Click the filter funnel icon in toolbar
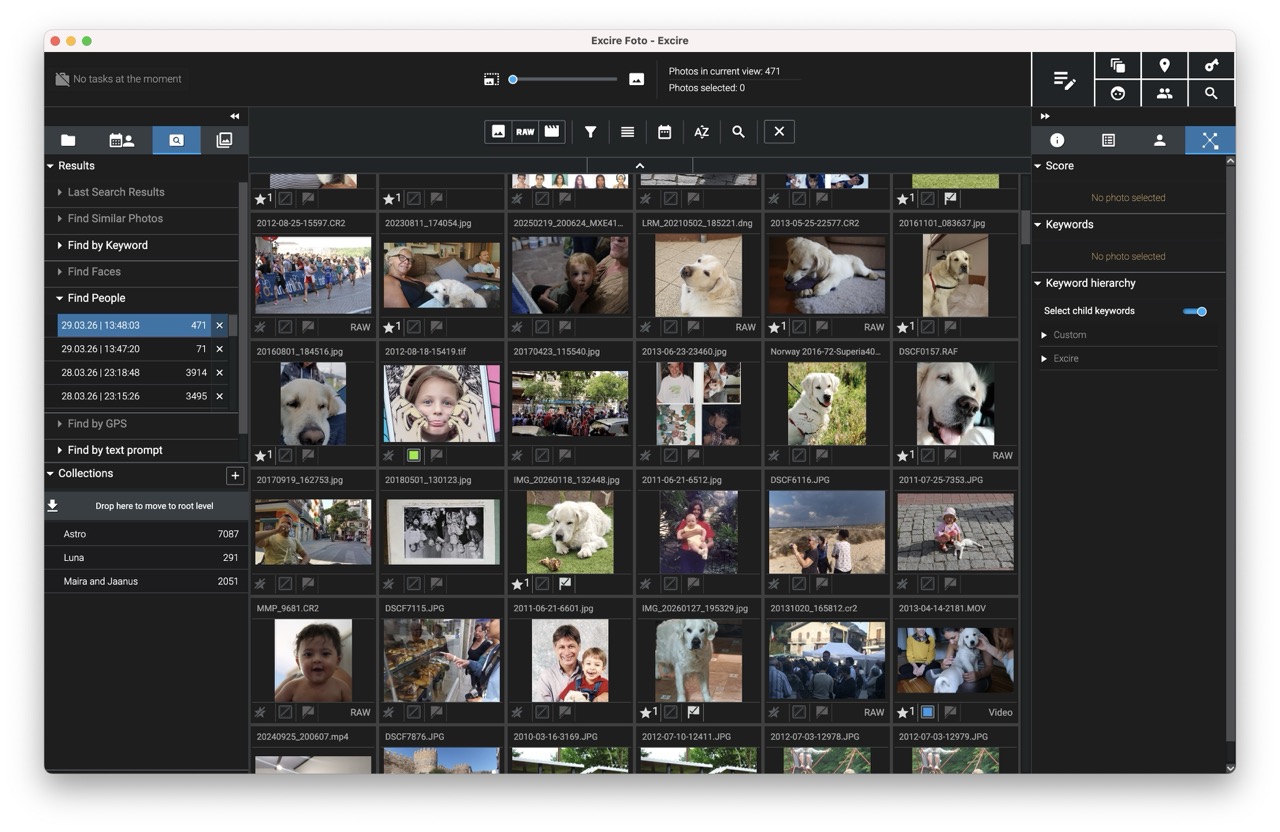Image resolution: width=1280 pixels, height=832 pixels. tap(591, 132)
